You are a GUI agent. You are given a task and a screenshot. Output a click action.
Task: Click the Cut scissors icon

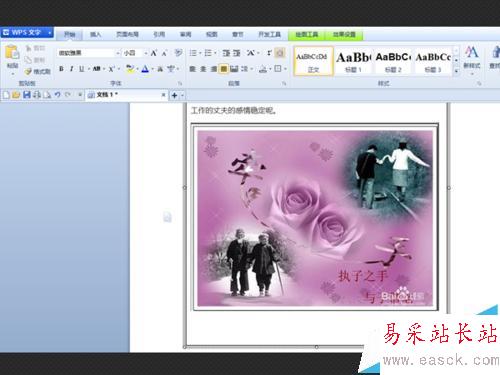point(29,49)
